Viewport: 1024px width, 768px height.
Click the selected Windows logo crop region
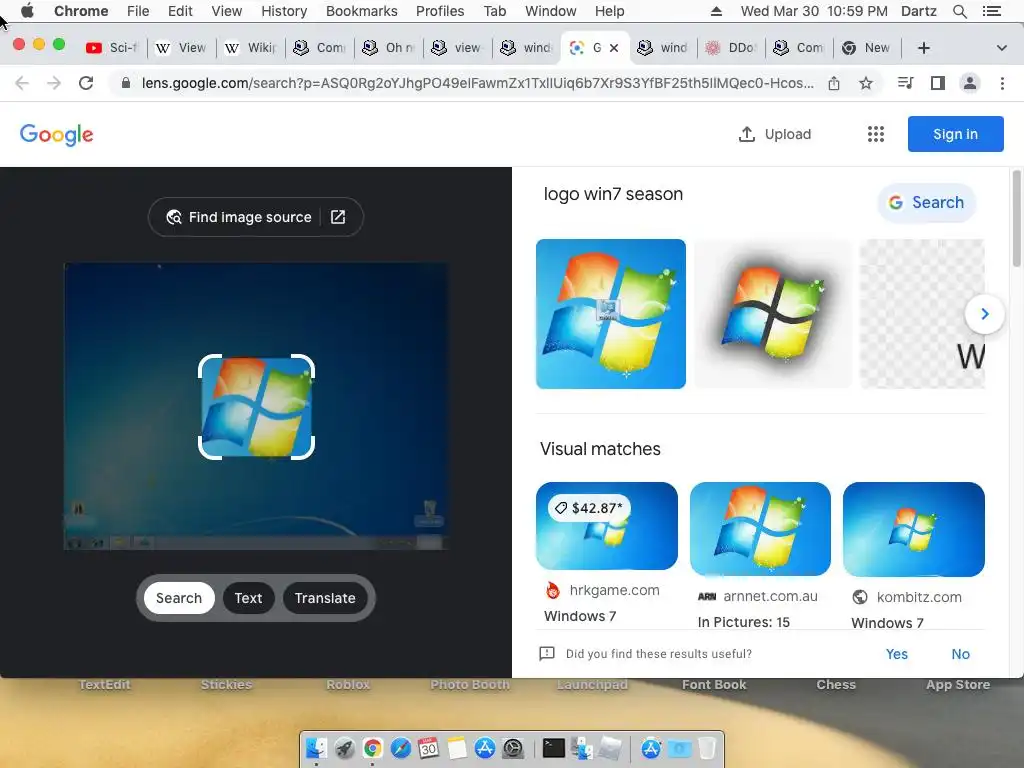[256, 407]
